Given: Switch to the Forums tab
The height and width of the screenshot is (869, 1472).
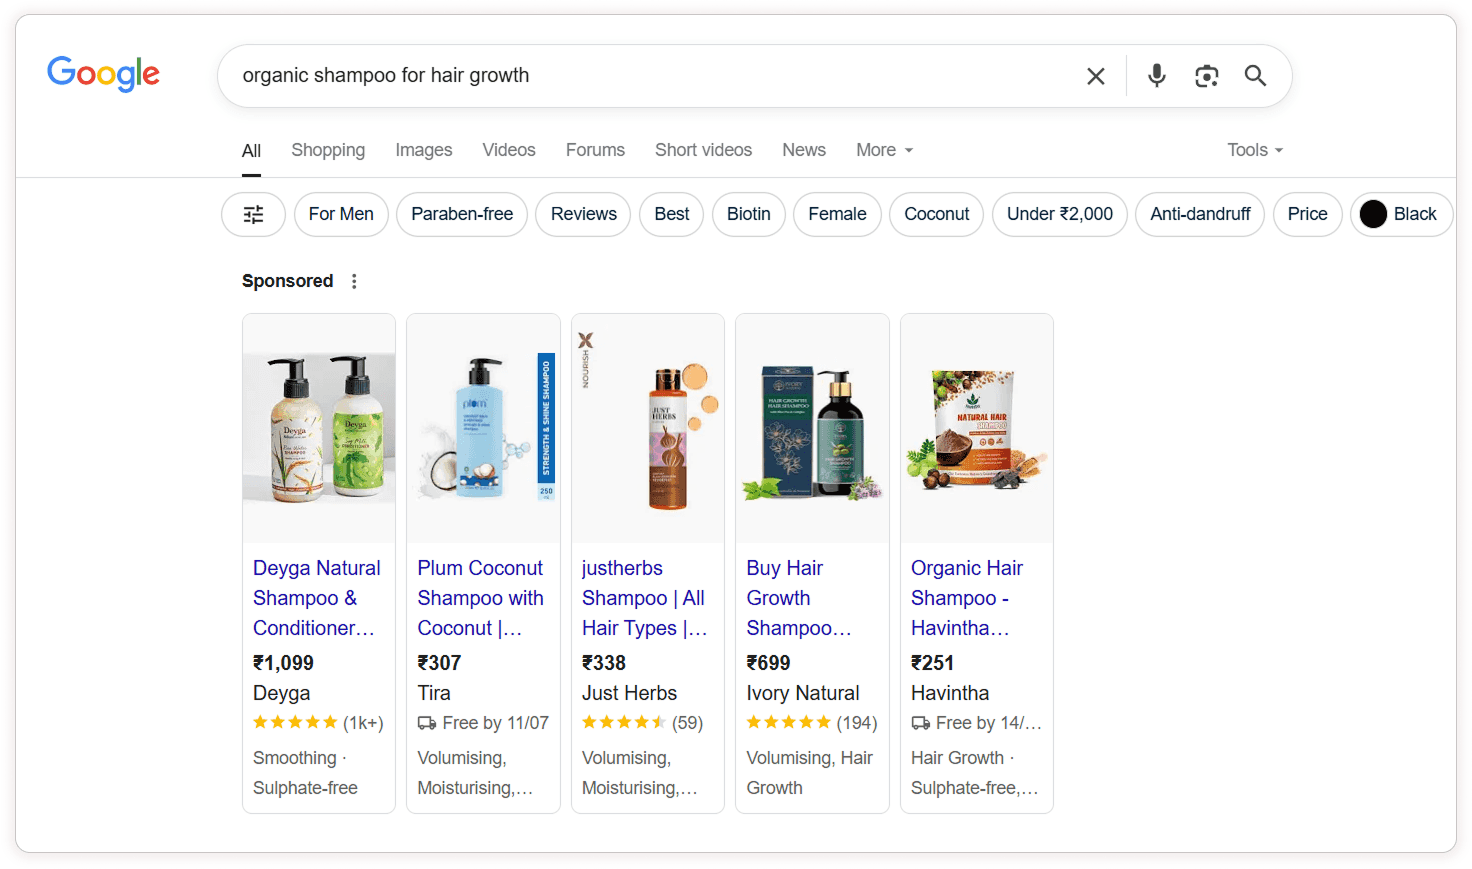Looking at the screenshot, I should 595,150.
